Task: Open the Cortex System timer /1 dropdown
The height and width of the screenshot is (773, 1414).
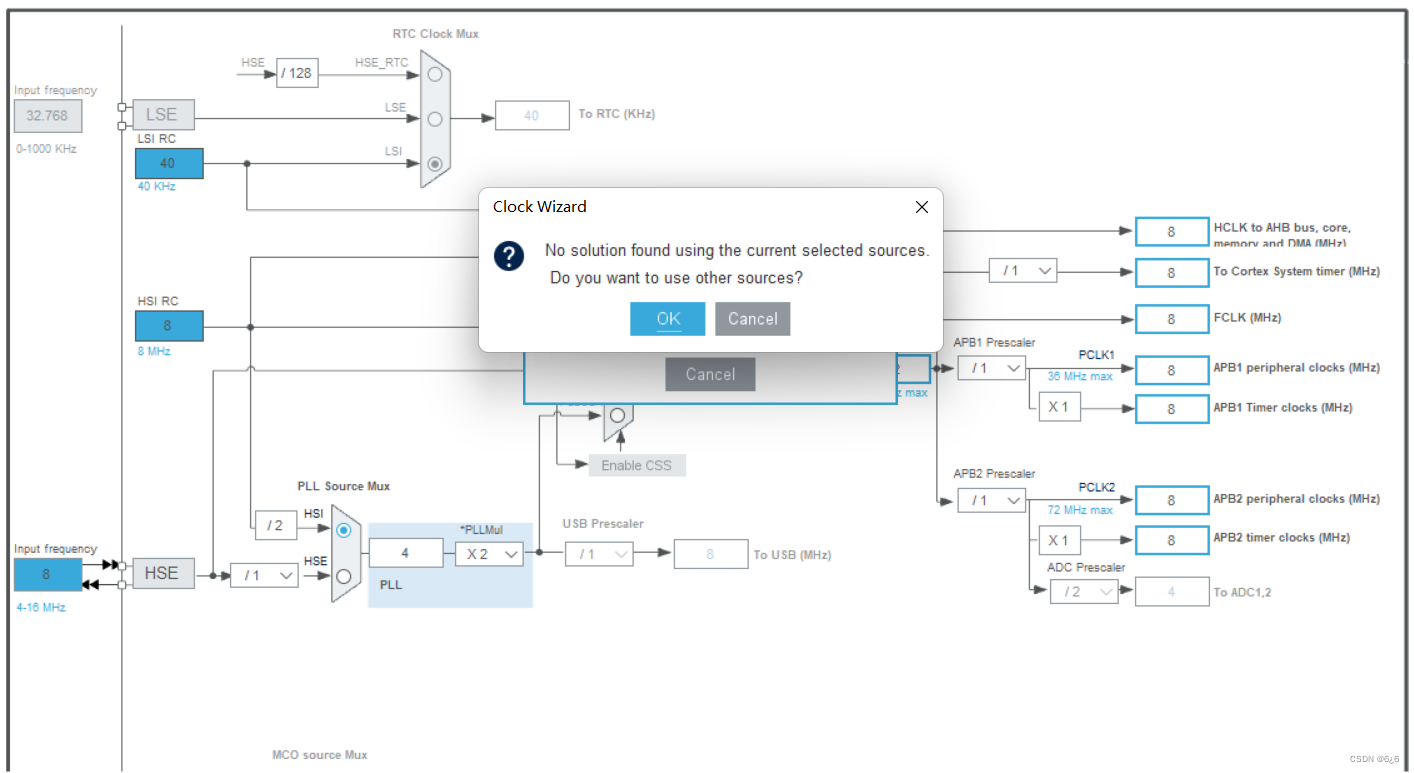Action: tap(1023, 271)
